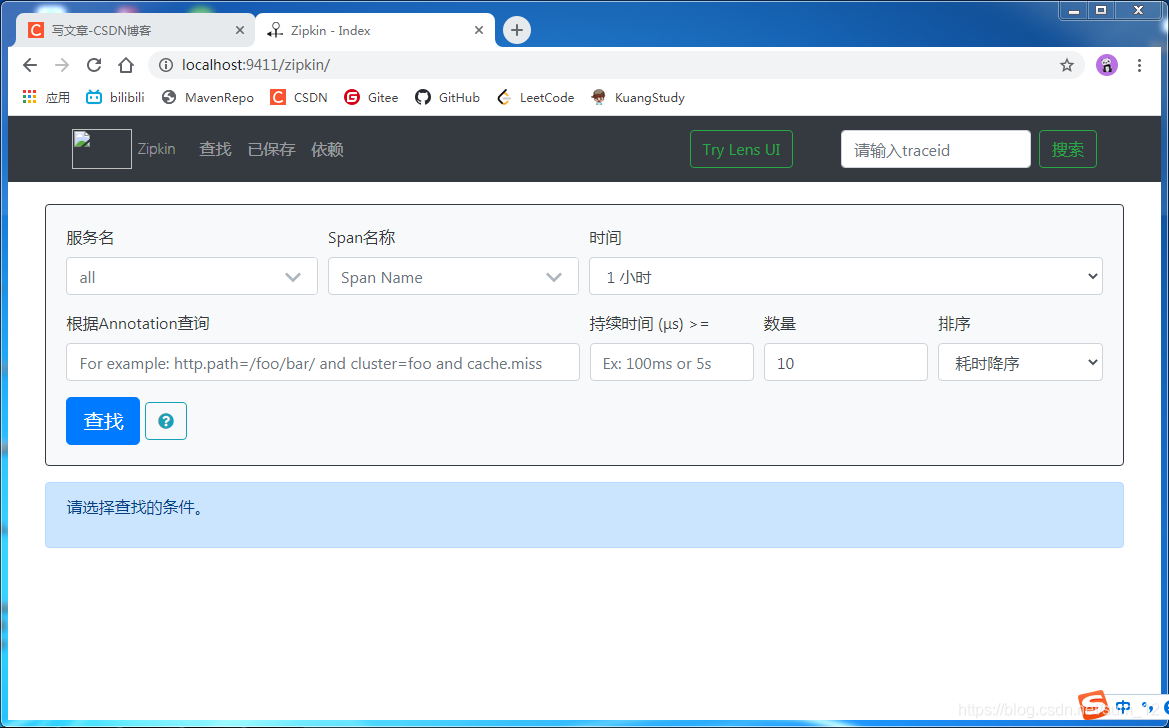Close the 写文章-CSDN博客 tab
The height and width of the screenshot is (728, 1169).
(239, 31)
